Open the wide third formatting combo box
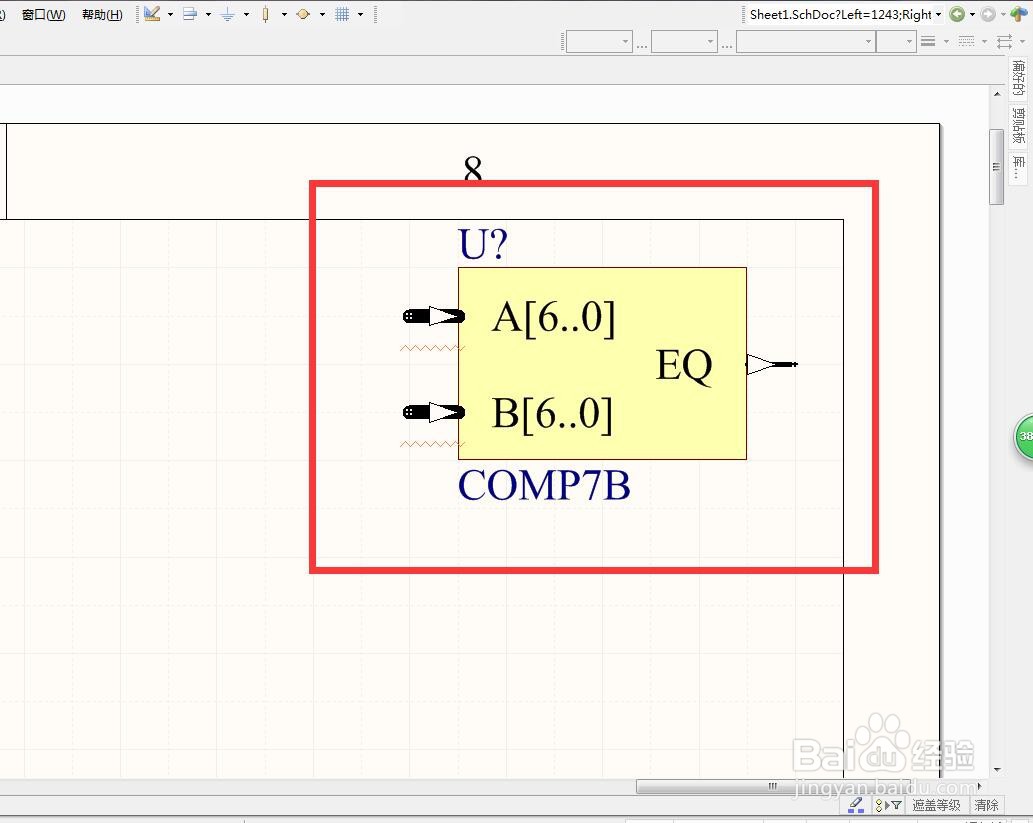This screenshot has height=823, width=1033. point(806,42)
